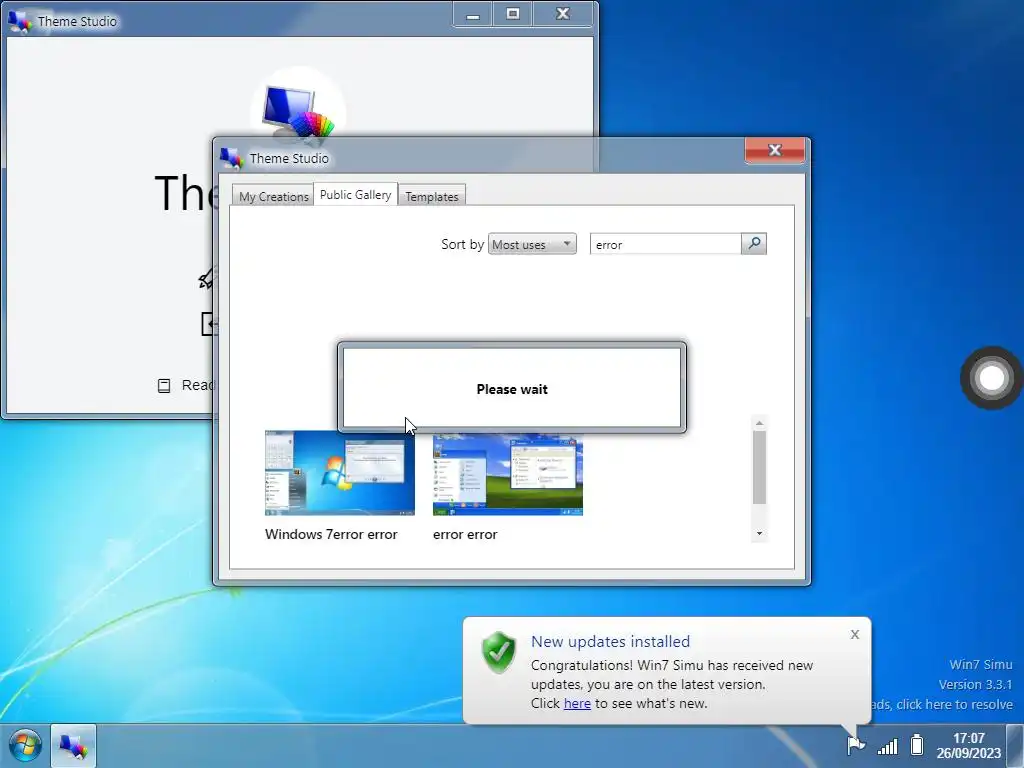Click the gallery scrollbar down arrow

(x=759, y=534)
